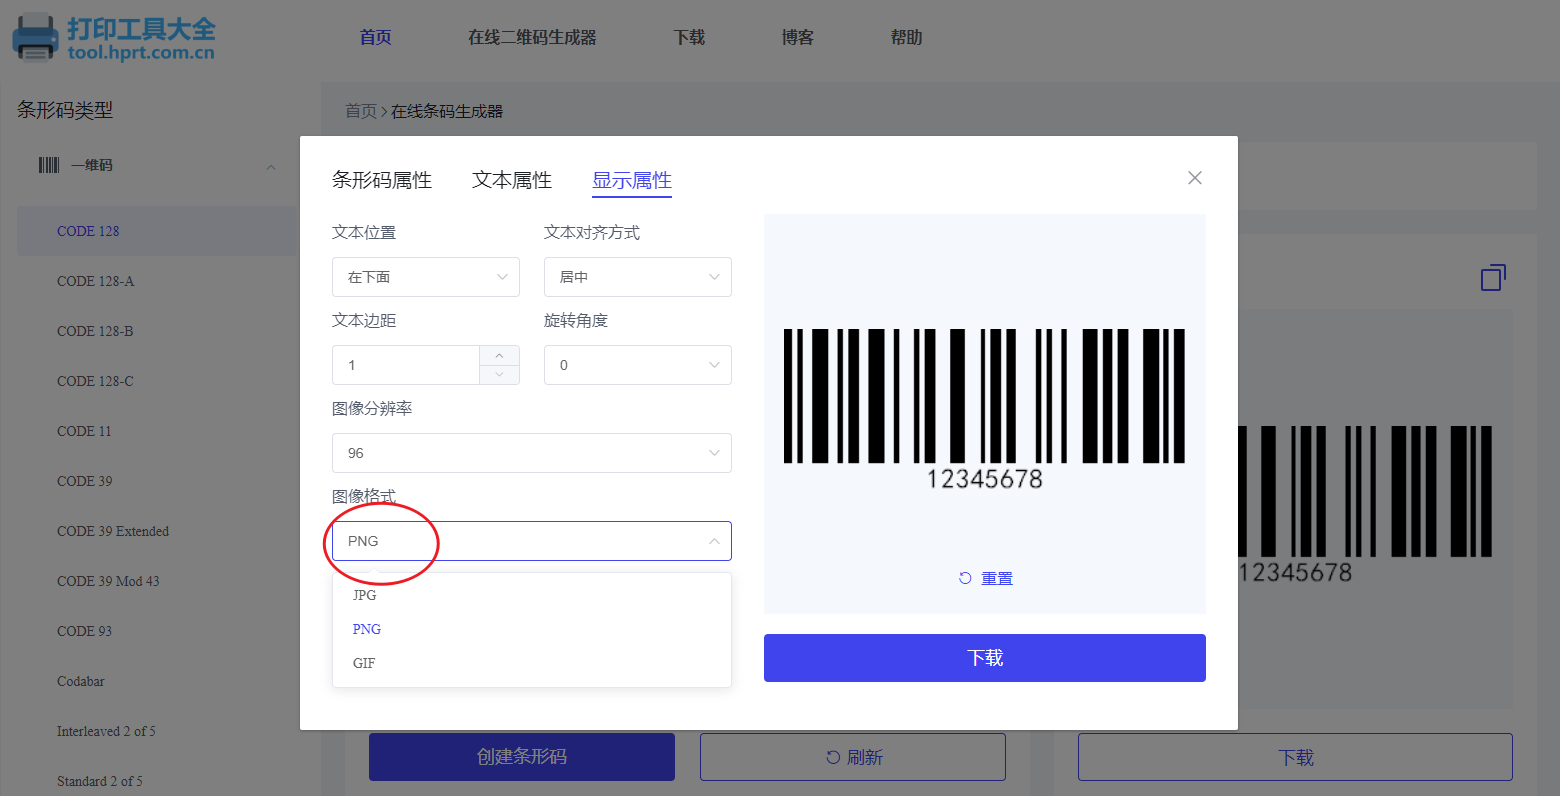The height and width of the screenshot is (796, 1560).
Task: Collapse the 图像格式 PNG dropdown
Action: tap(532, 541)
